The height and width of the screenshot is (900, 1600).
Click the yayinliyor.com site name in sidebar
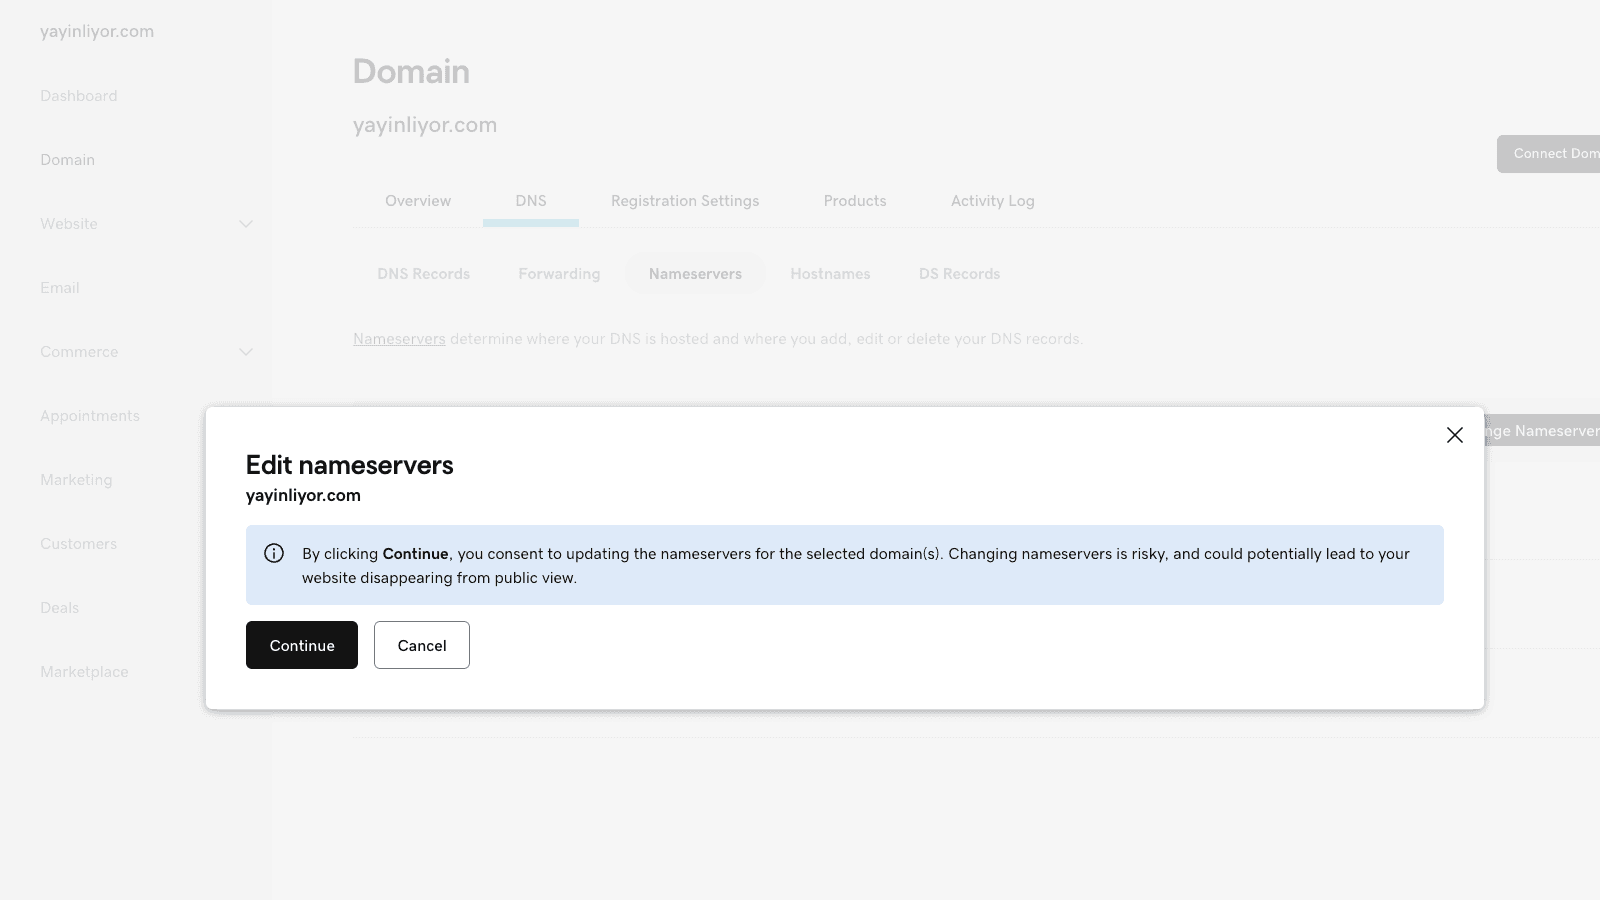pyautogui.click(x=97, y=32)
